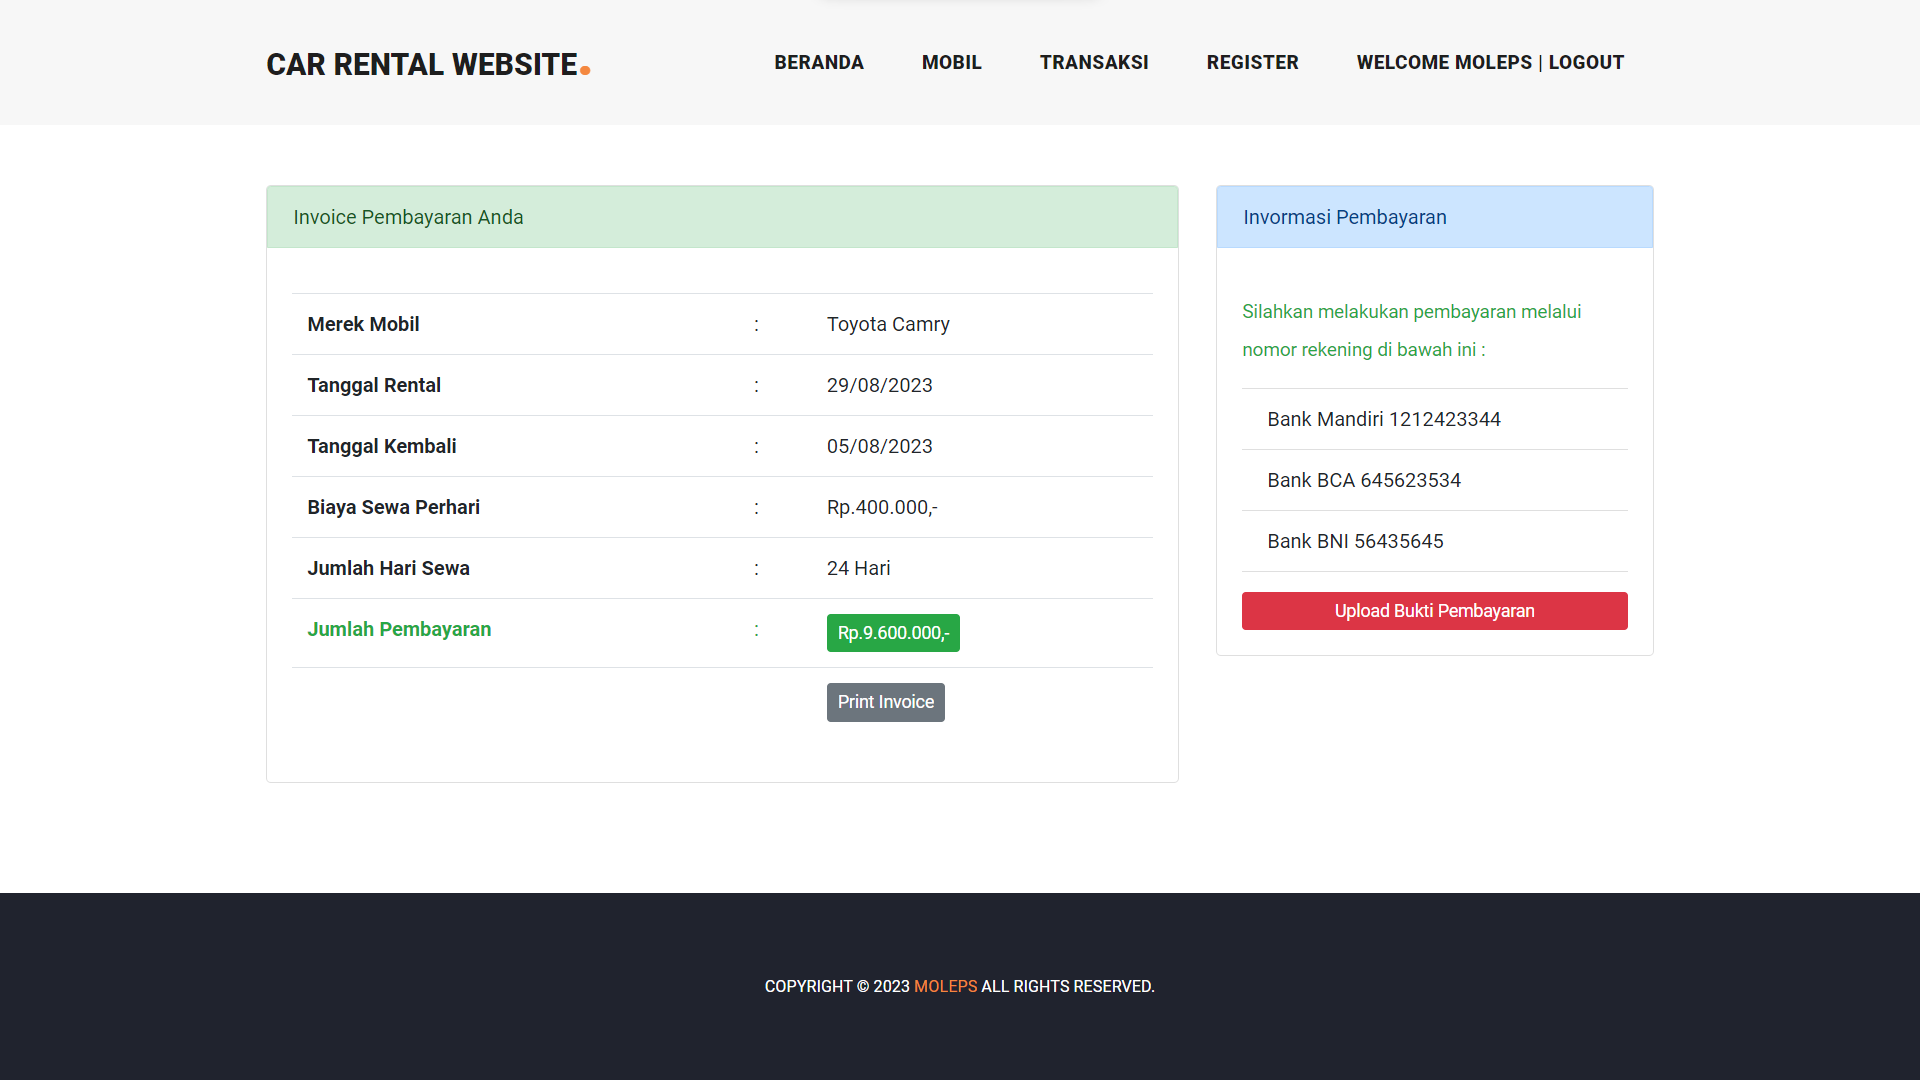Screen dimensions: 1920x1080
Task: Open the Mobil menu item
Action: (x=952, y=62)
